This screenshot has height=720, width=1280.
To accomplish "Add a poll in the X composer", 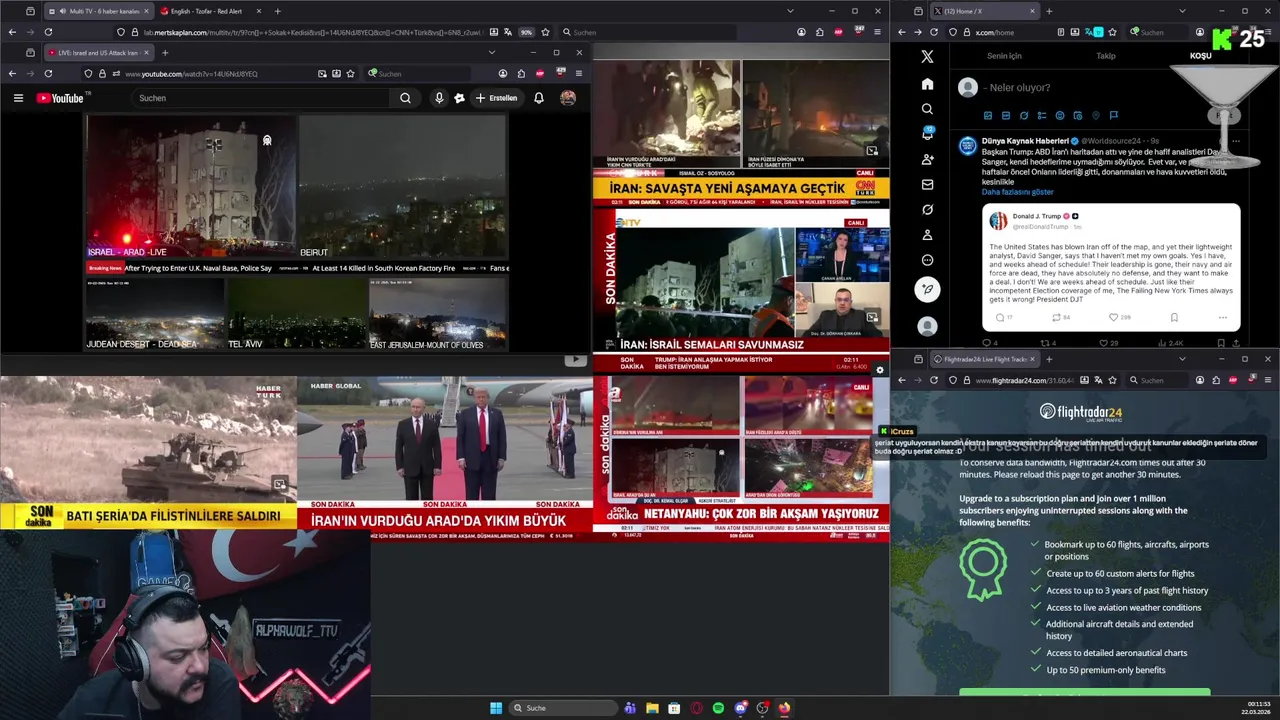I will tap(1042, 116).
